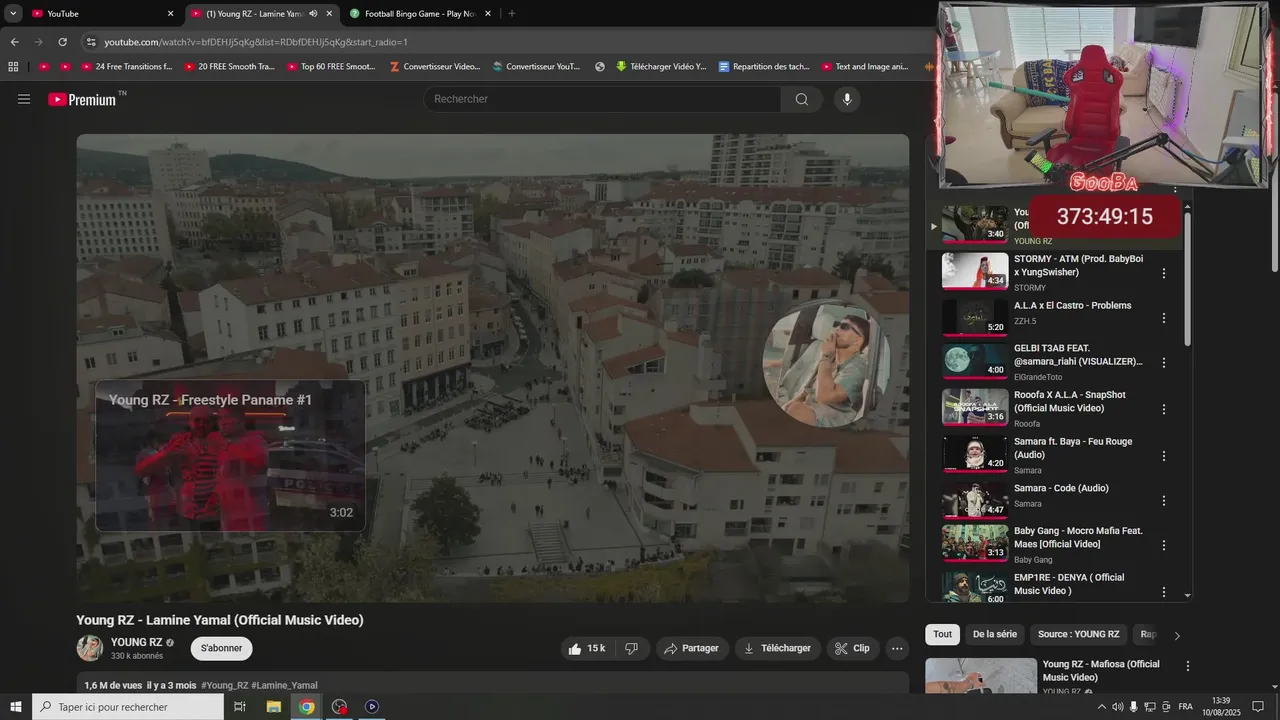Screen dimensions: 1280x720
Task: Click 'Samara - Code (Audio)' title
Action: tap(1061, 488)
